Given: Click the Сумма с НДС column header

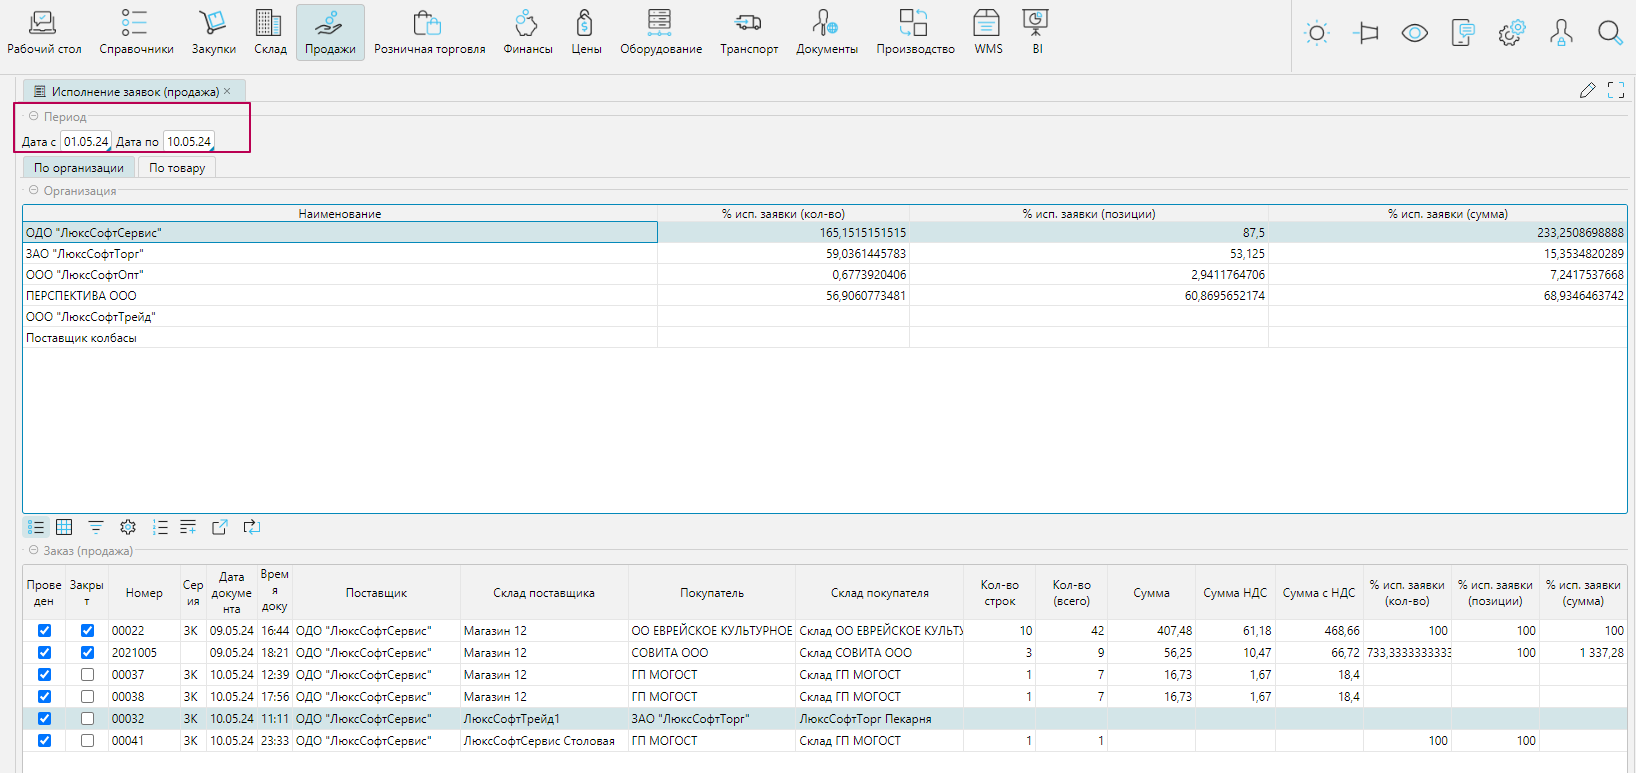Looking at the screenshot, I should coord(1318,593).
